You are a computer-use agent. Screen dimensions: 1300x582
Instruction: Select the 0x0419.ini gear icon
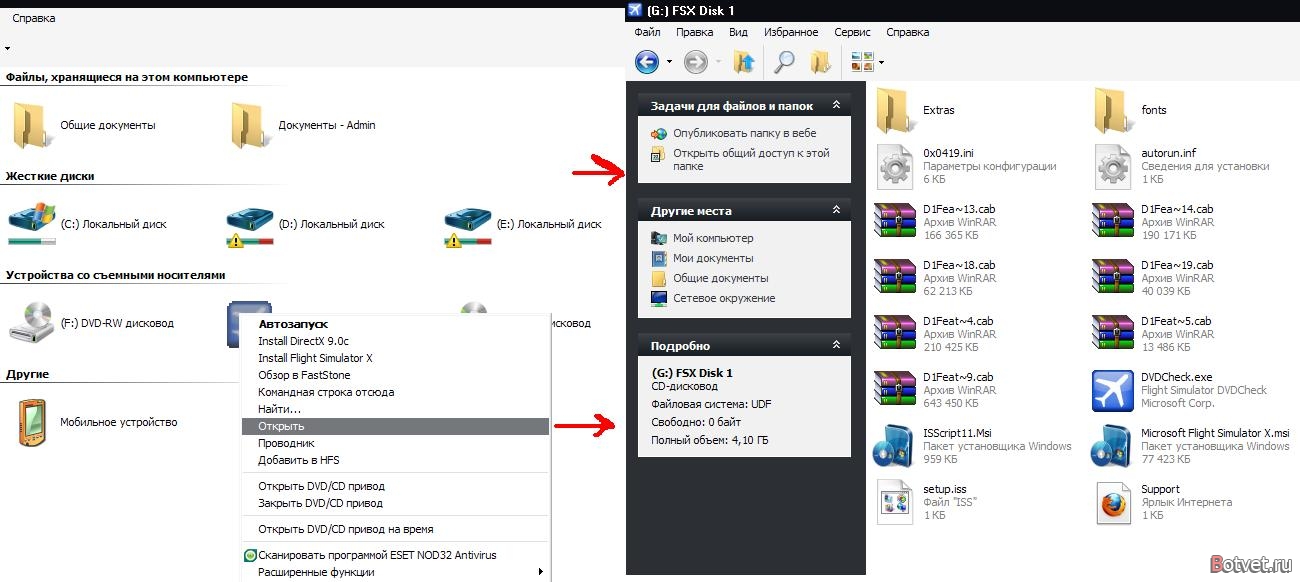click(896, 166)
